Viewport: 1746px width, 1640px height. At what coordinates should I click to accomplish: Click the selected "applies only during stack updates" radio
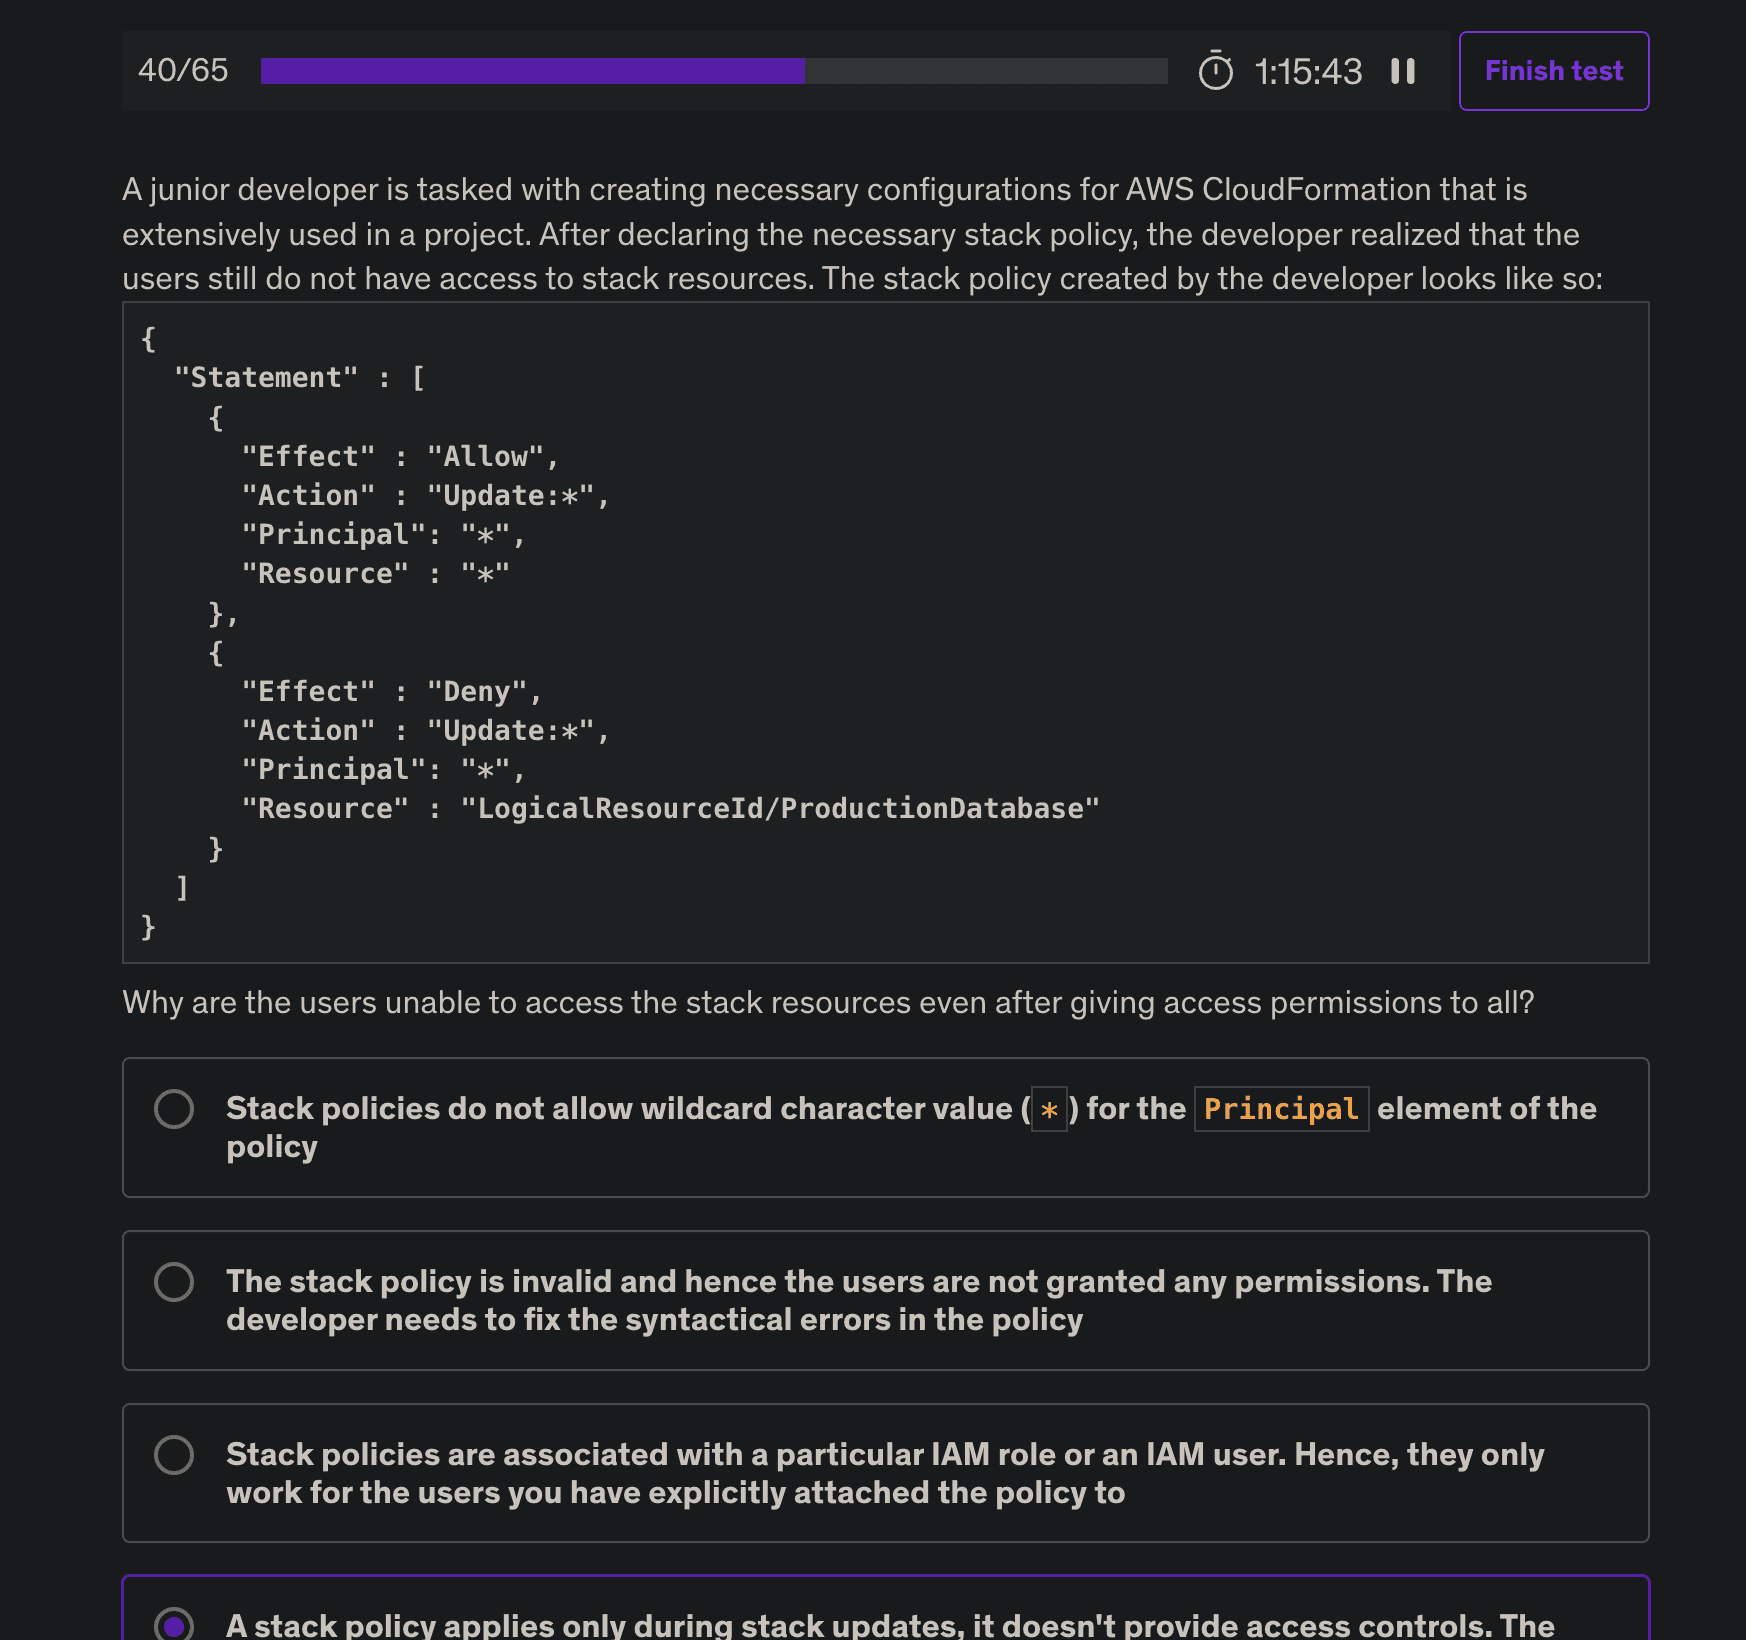(x=174, y=1624)
